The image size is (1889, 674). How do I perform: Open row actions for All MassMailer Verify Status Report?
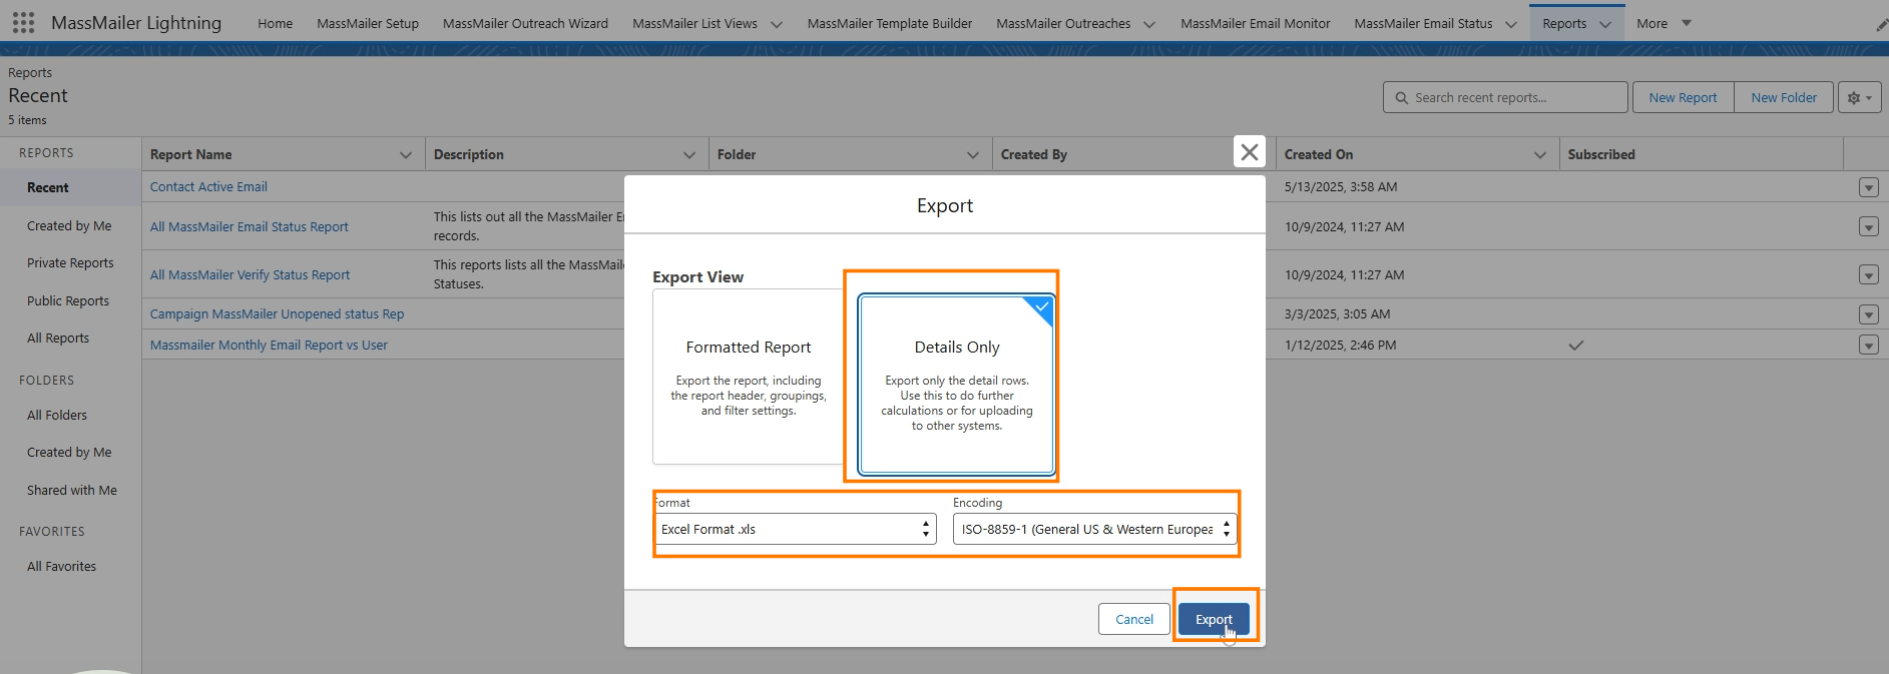click(1868, 275)
